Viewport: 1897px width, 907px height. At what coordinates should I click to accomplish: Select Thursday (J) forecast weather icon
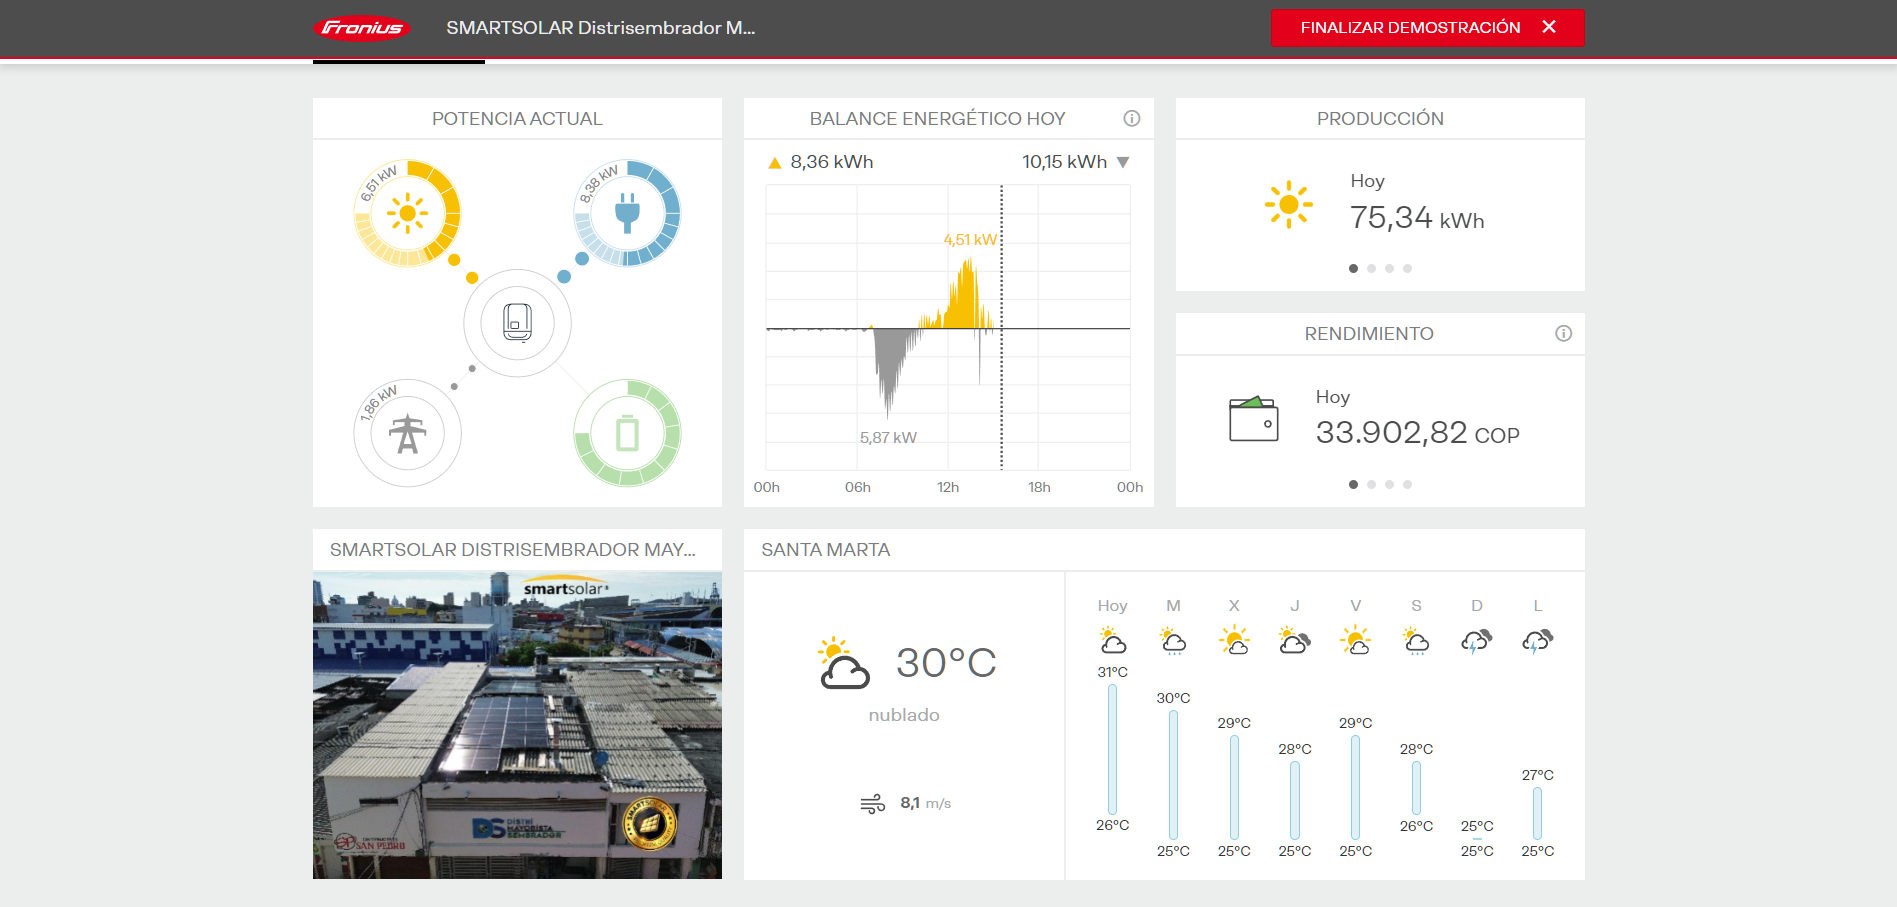coord(1294,640)
